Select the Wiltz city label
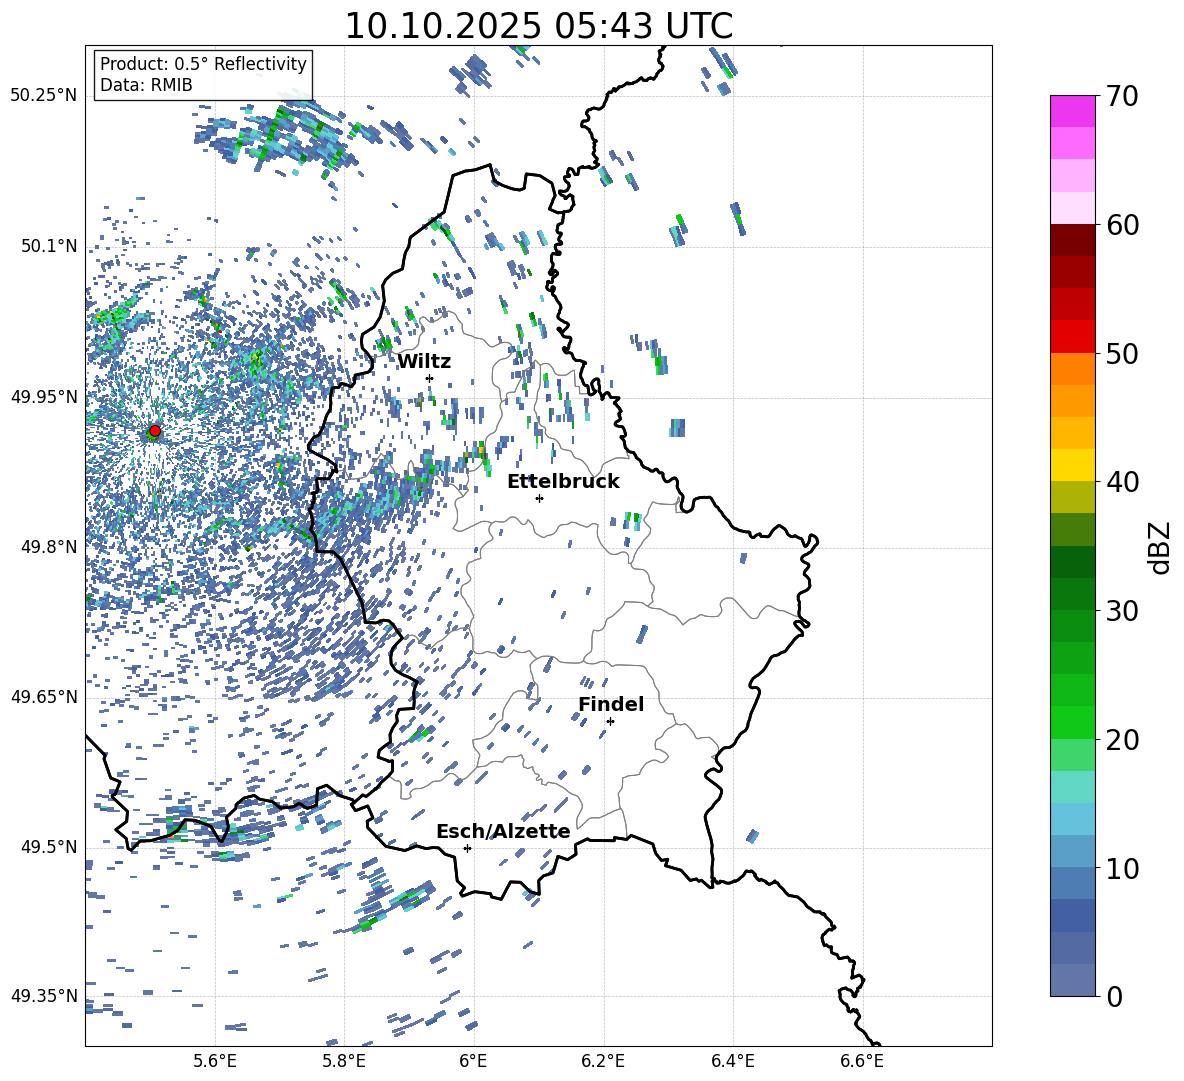The image size is (1184, 1081). (x=424, y=362)
